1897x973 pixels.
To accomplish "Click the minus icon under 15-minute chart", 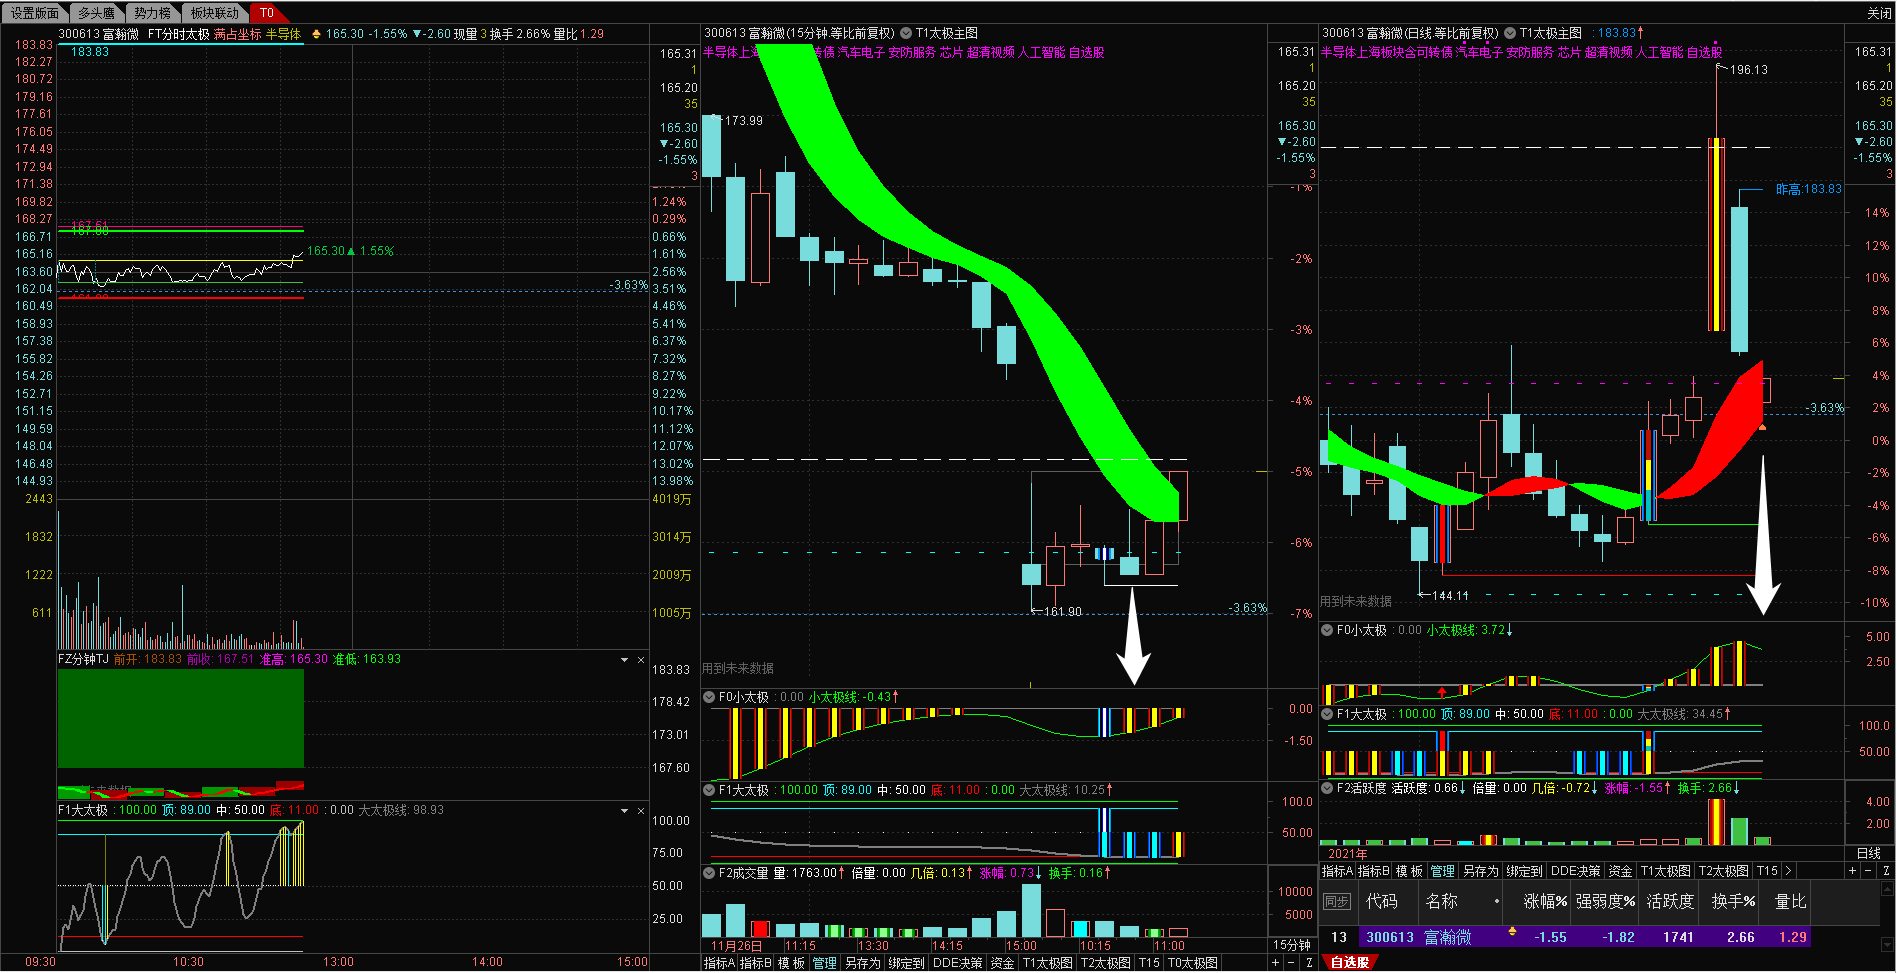I will pos(1292,963).
